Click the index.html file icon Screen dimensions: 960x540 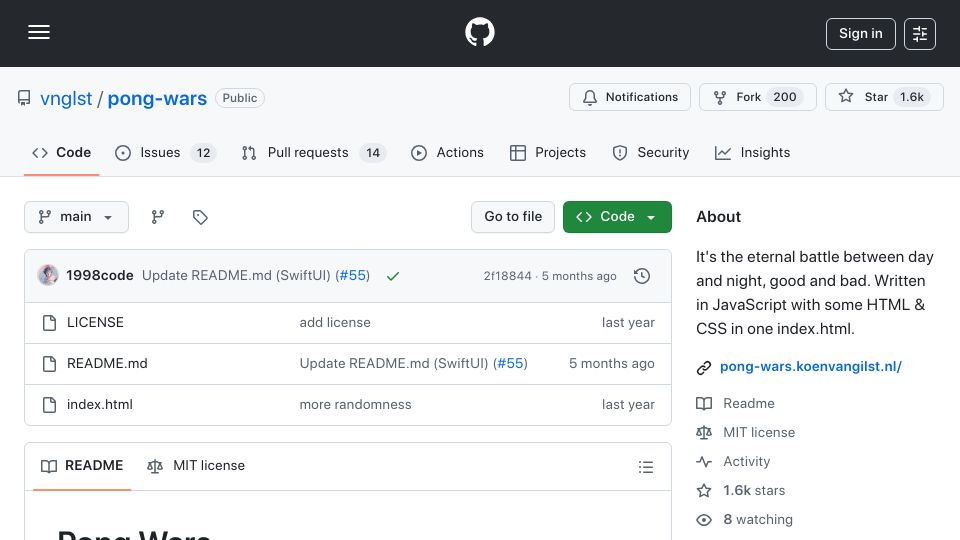pos(50,405)
